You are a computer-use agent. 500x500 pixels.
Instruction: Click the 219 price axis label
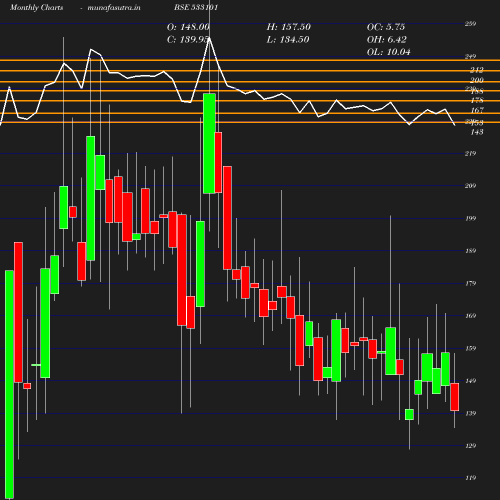click(470, 154)
